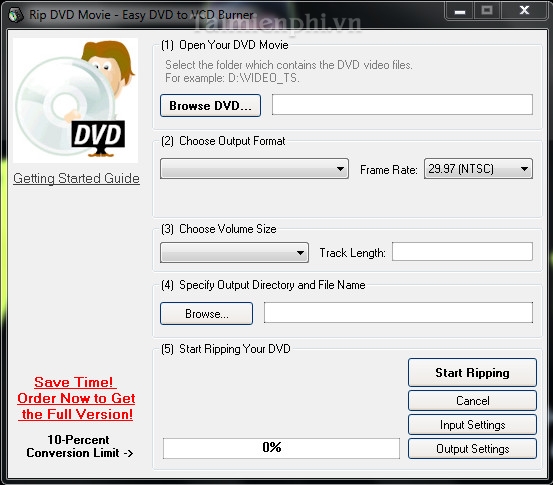This screenshot has width=553, height=485.
Task: Click the Start Ripping button
Action: coord(472,372)
